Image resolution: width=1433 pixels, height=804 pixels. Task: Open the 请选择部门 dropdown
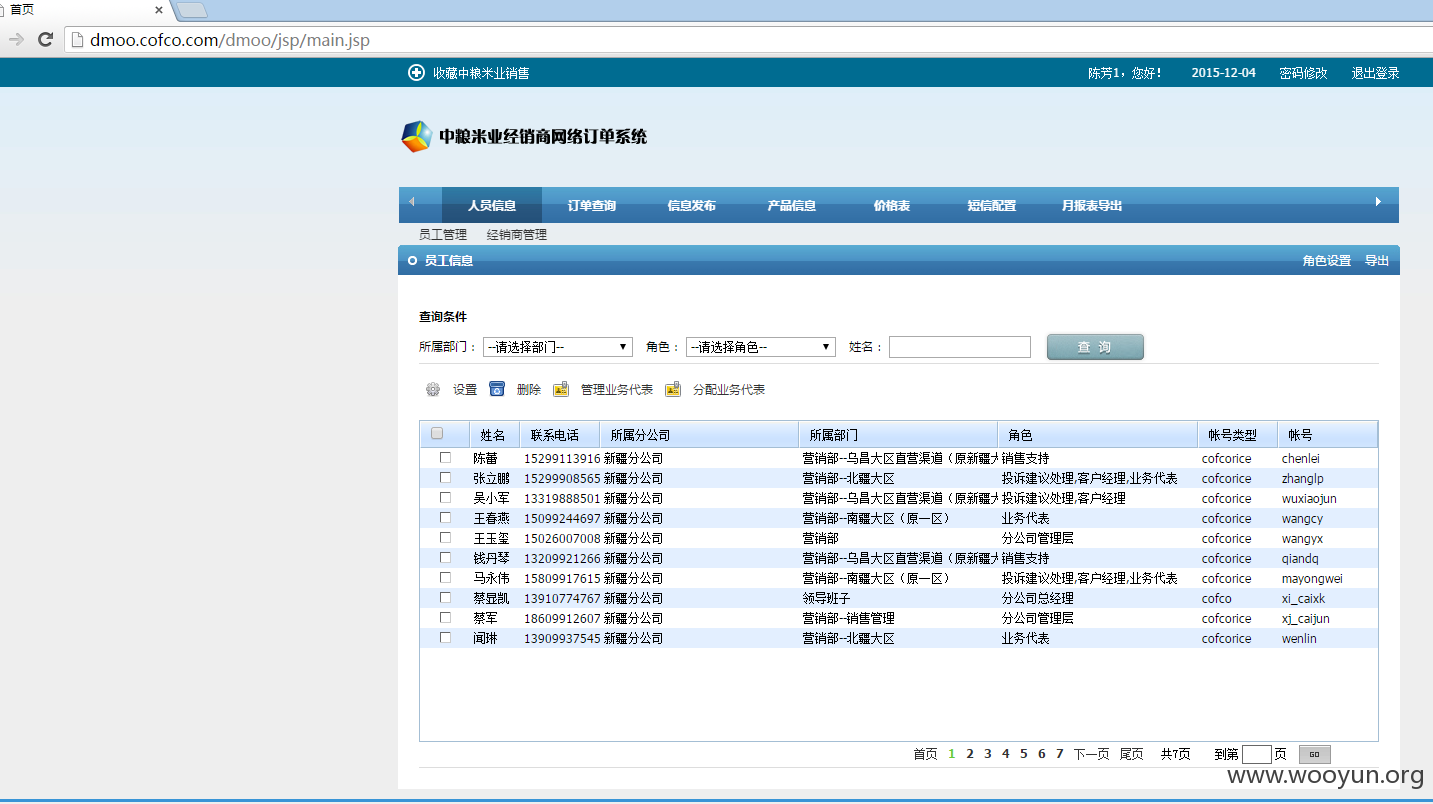coord(558,347)
